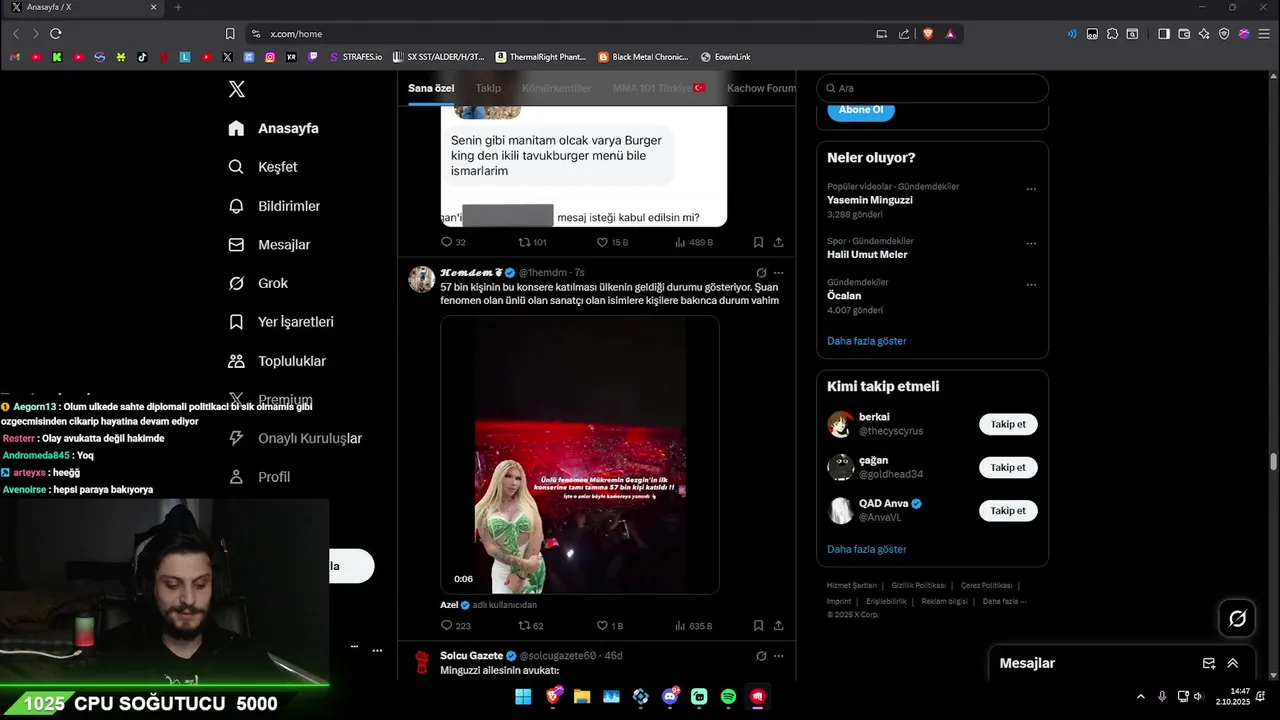Show more suggestions under Kimi takip etmeli

point(866,549)
